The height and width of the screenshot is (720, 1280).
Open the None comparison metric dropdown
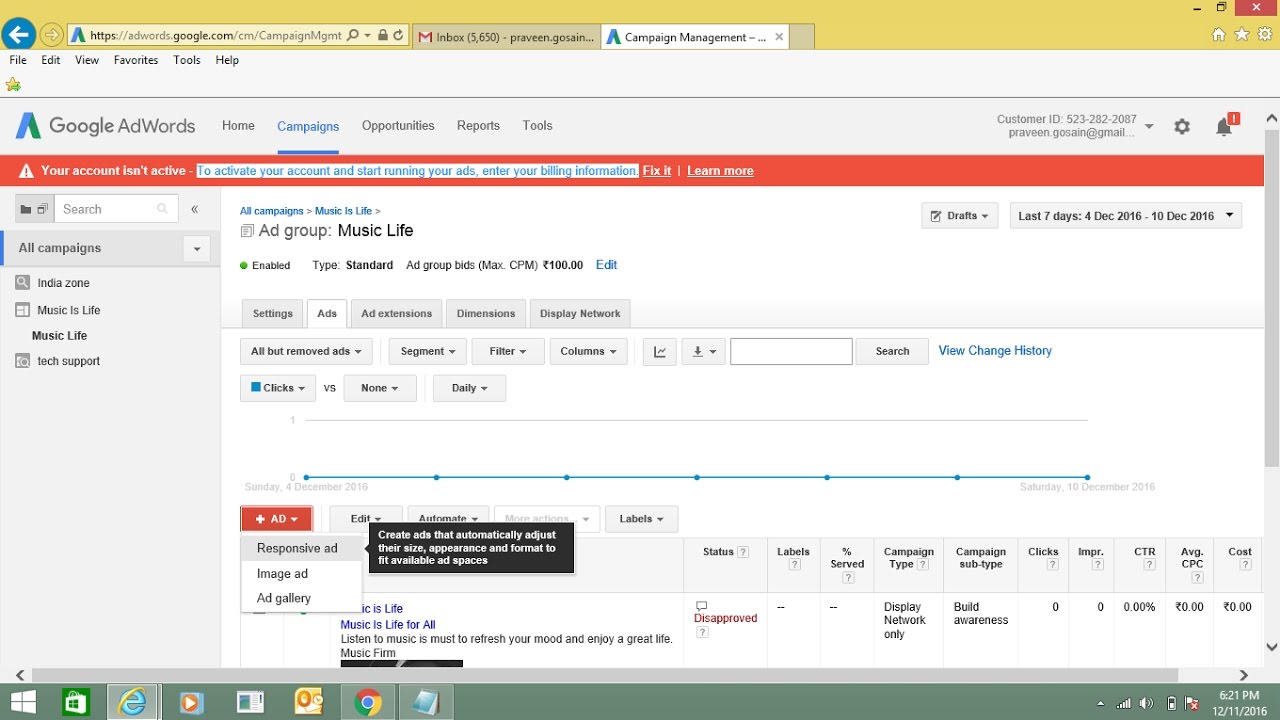380,388
